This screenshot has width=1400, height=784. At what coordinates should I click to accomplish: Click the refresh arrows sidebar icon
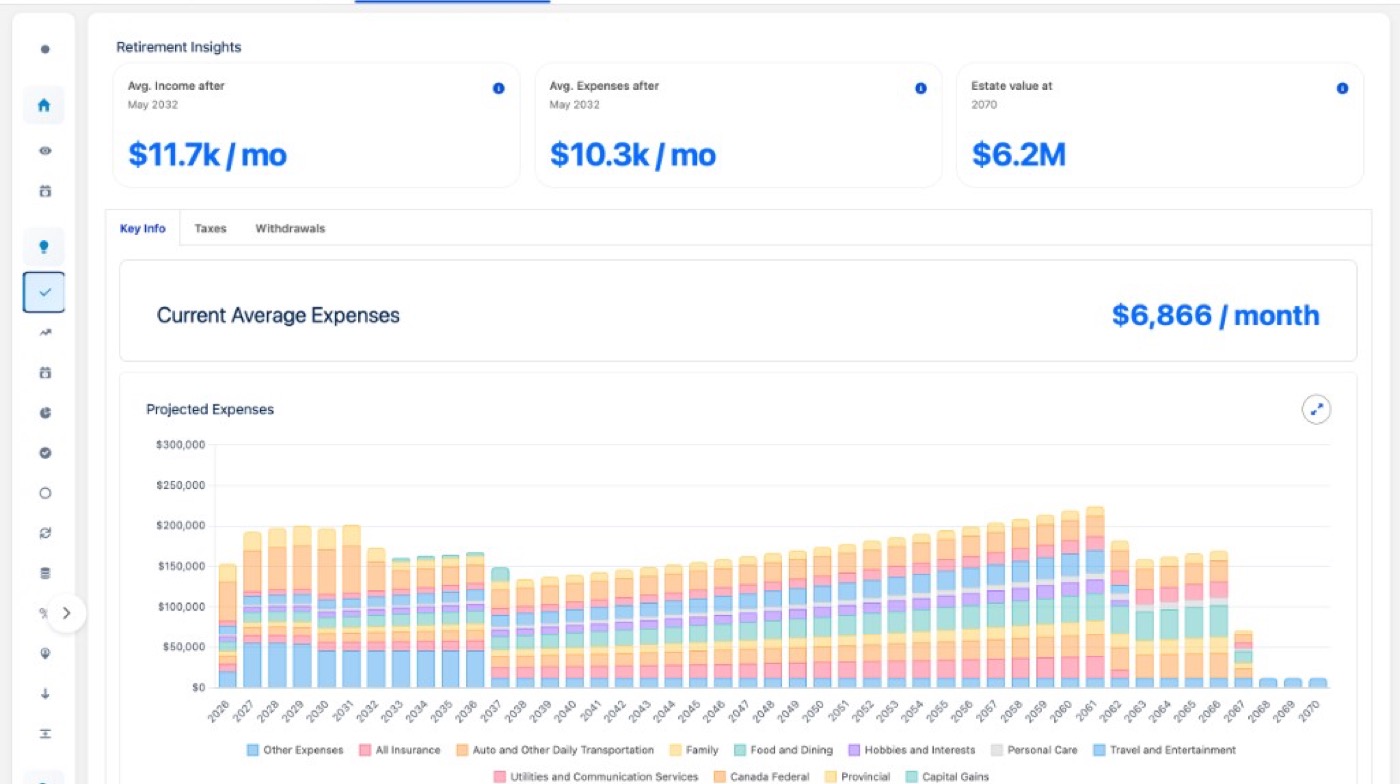click(44, 533)
